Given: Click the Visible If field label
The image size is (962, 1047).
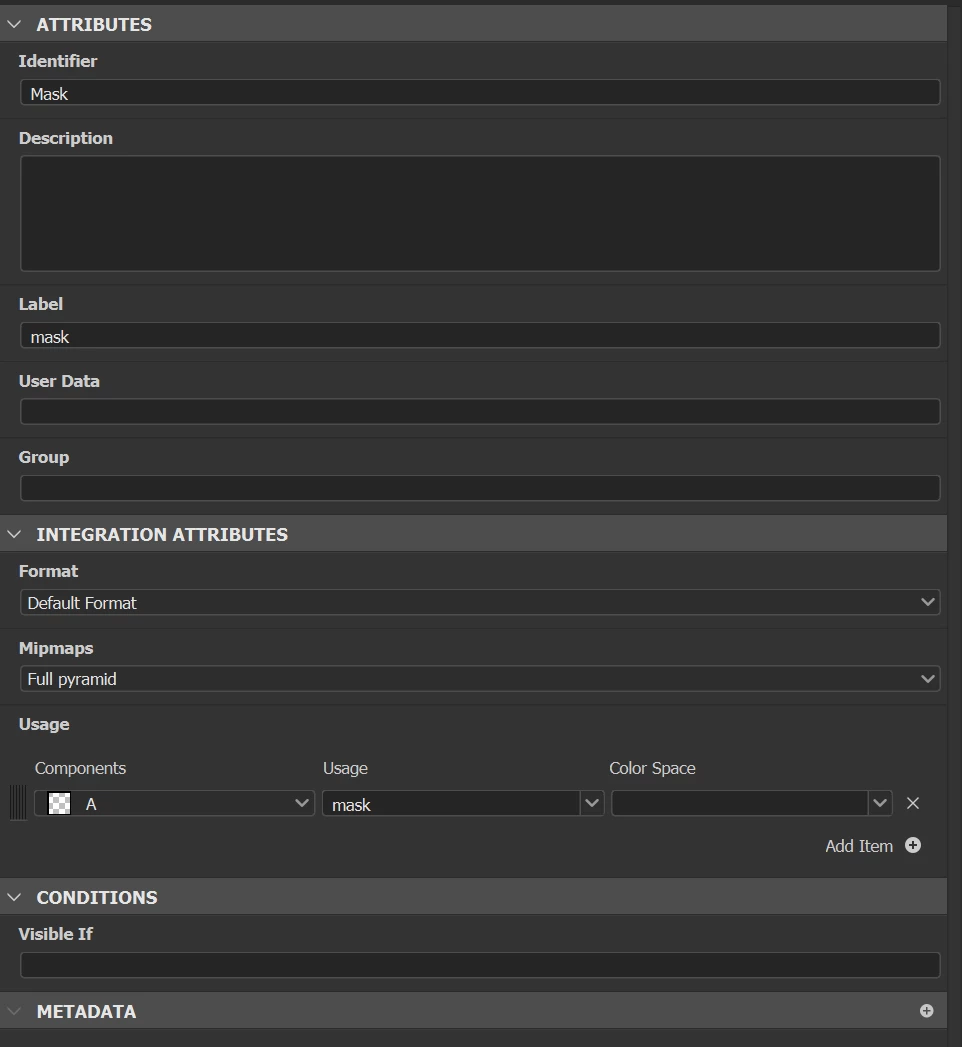Looking at the screenshot, I should [x=55, y=934].
